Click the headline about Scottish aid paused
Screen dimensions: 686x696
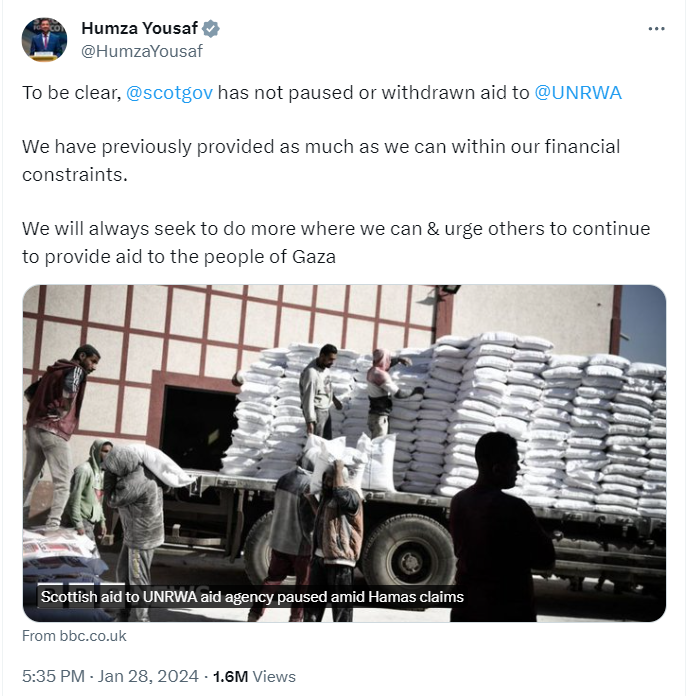[x=252, y=597]
